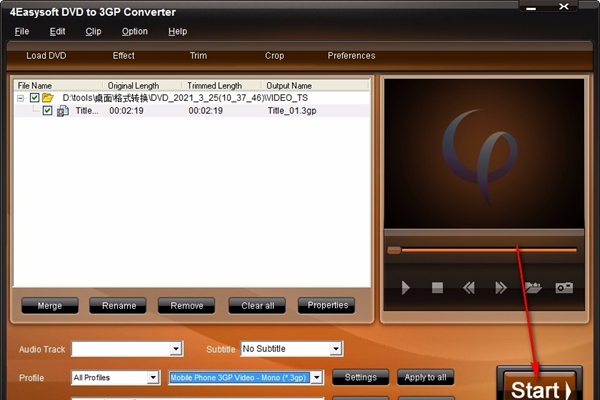Stop the preview playback
This screenshot has width=600, height=400.
(x=437, y=287)
